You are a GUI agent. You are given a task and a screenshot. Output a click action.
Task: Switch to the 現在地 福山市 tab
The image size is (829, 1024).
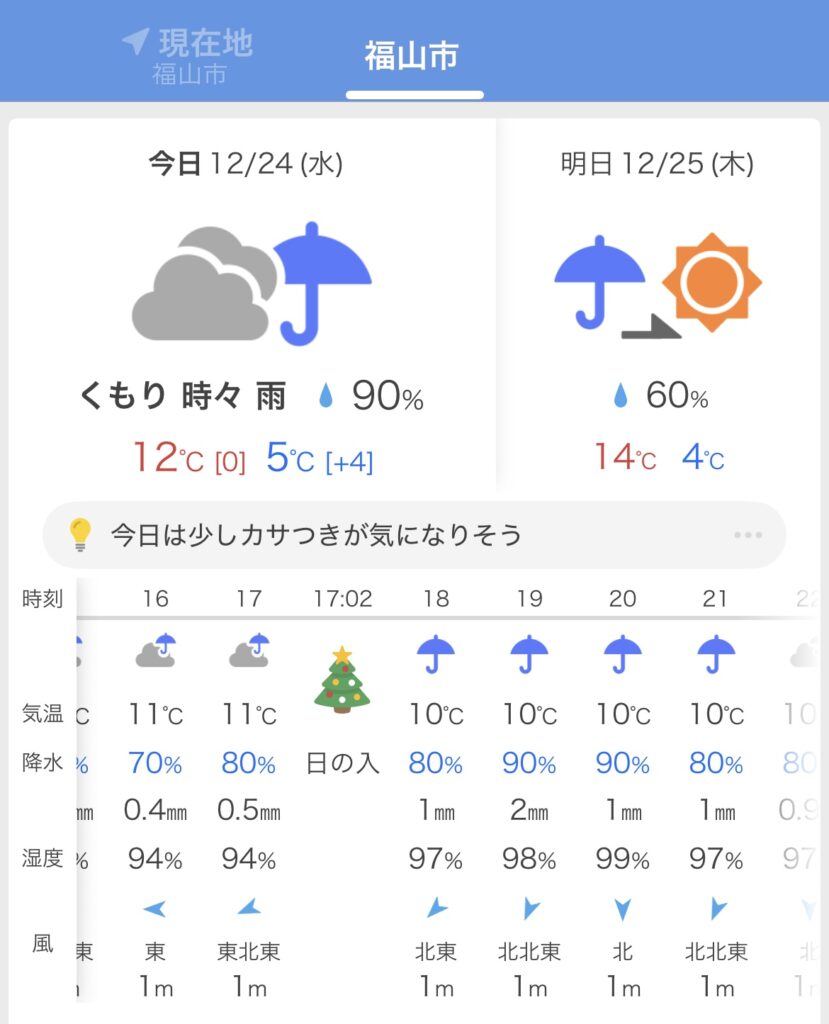(x=190, y=56)
